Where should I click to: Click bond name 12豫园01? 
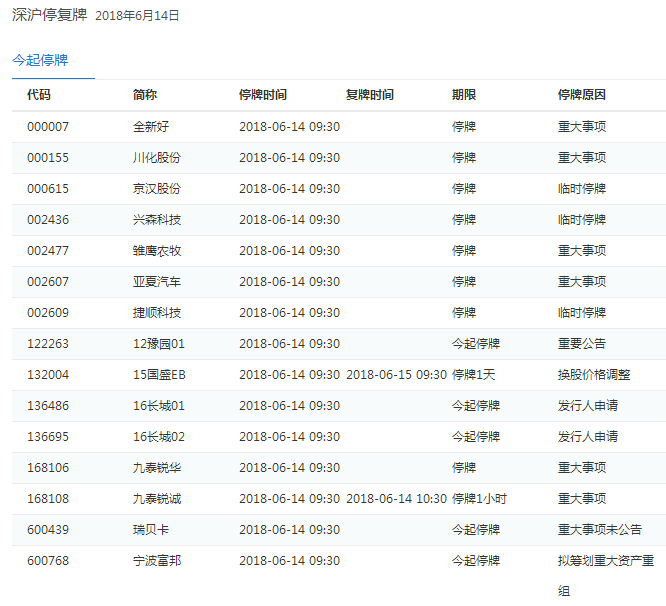click(159, 344)
